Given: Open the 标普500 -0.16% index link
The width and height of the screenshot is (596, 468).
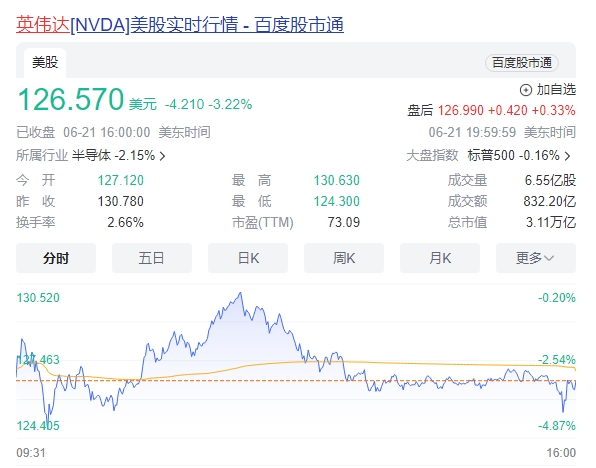Looking at the screenshot, I should [514, 155].
